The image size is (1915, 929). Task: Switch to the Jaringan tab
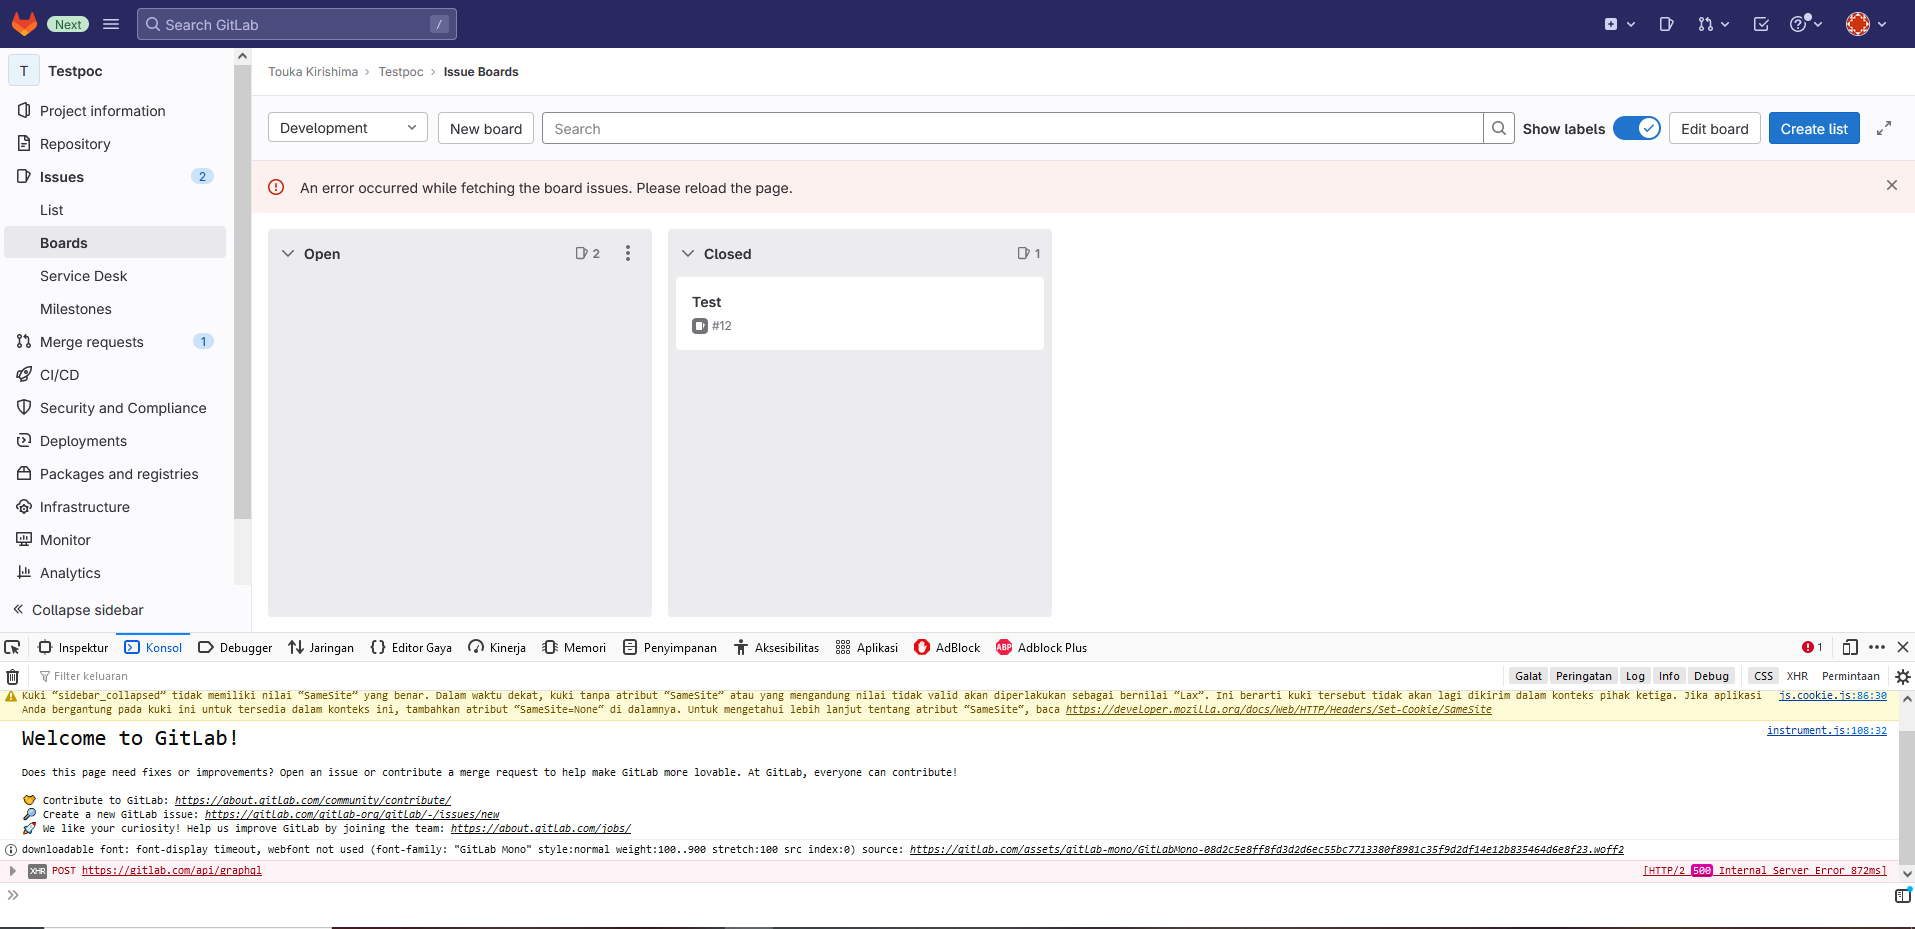point(321,648)
